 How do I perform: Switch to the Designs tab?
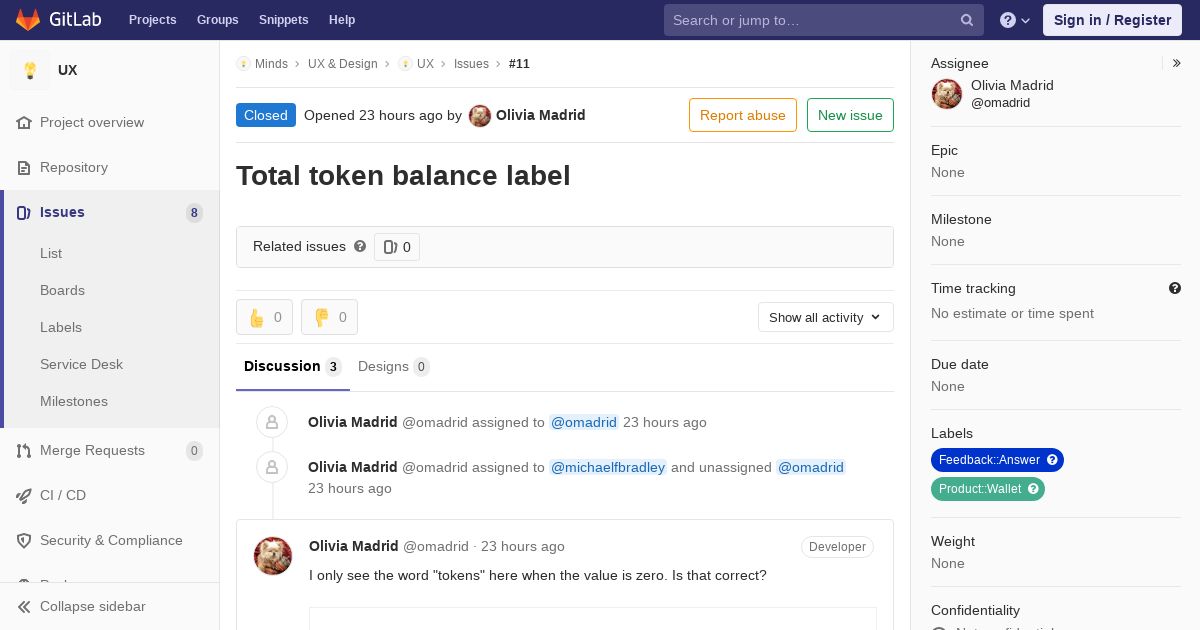pyautogui.click(x=394, y=367)
